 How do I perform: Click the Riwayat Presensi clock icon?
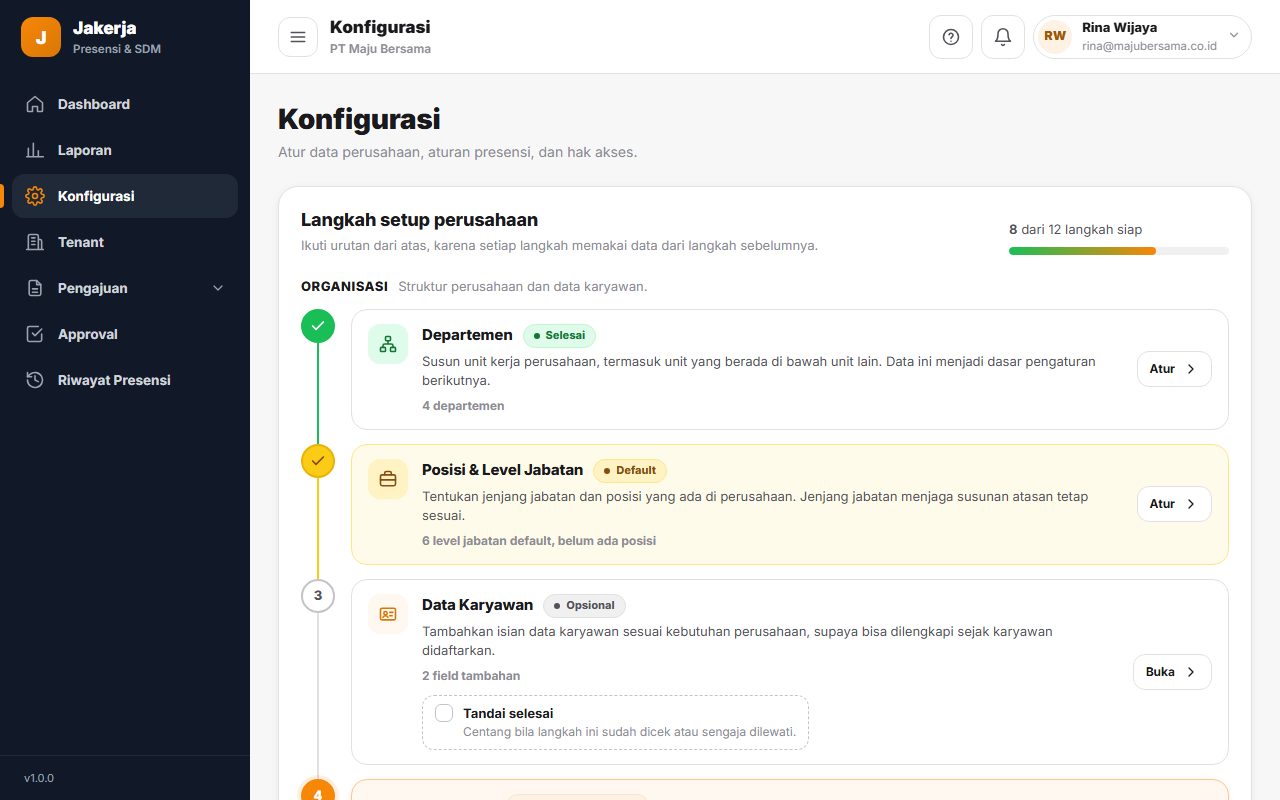point(35,380)
